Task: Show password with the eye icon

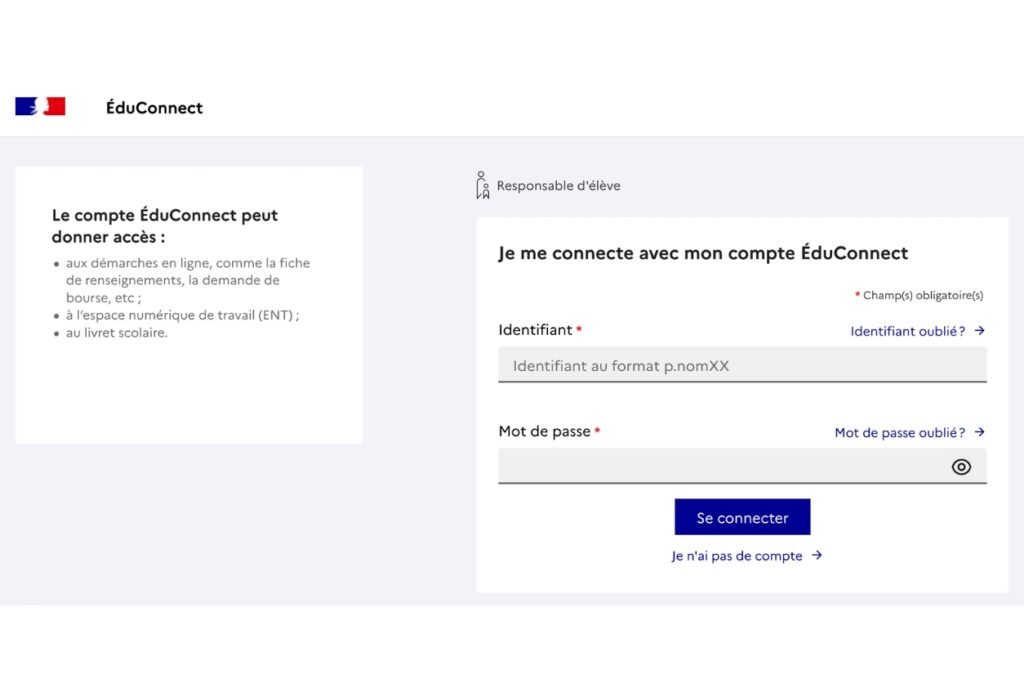Action: (x=961, y=467)
